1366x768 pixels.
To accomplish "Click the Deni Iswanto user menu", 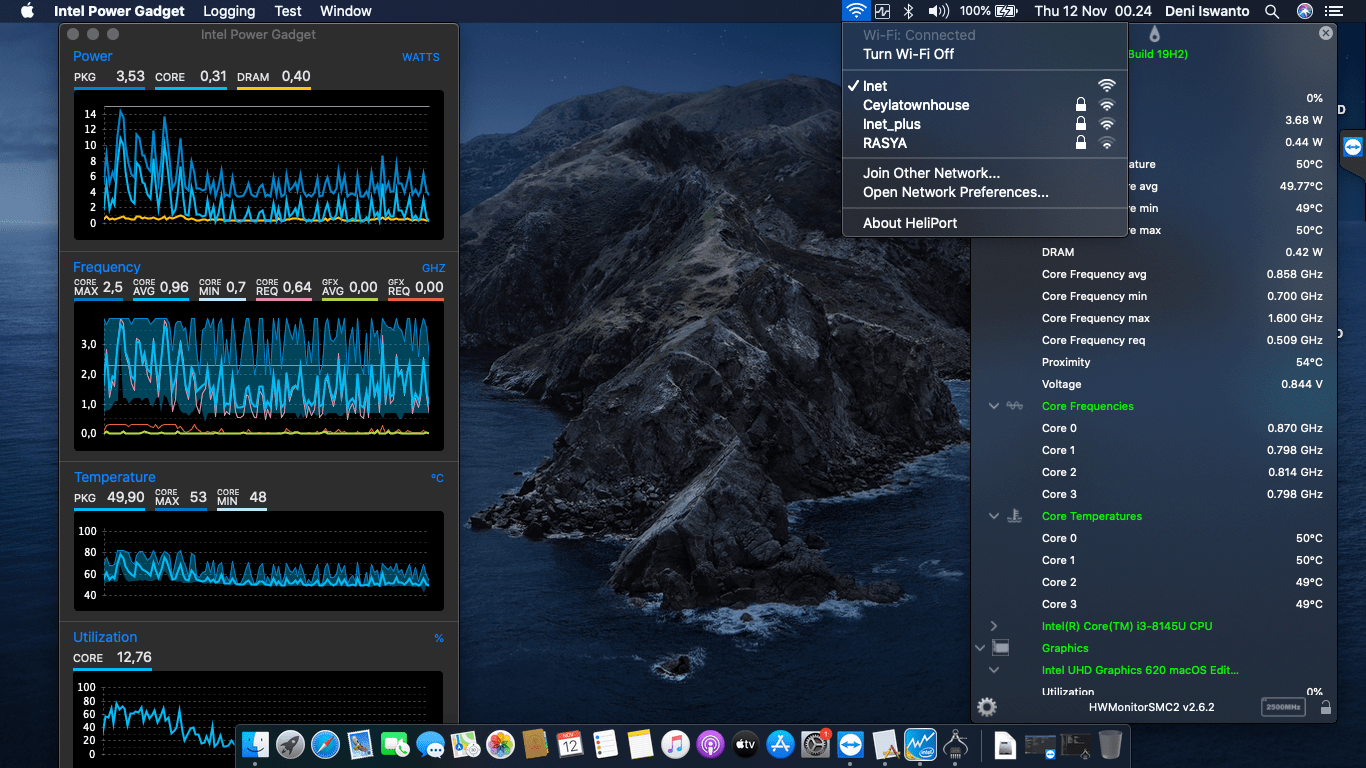I will (1208, 11).
